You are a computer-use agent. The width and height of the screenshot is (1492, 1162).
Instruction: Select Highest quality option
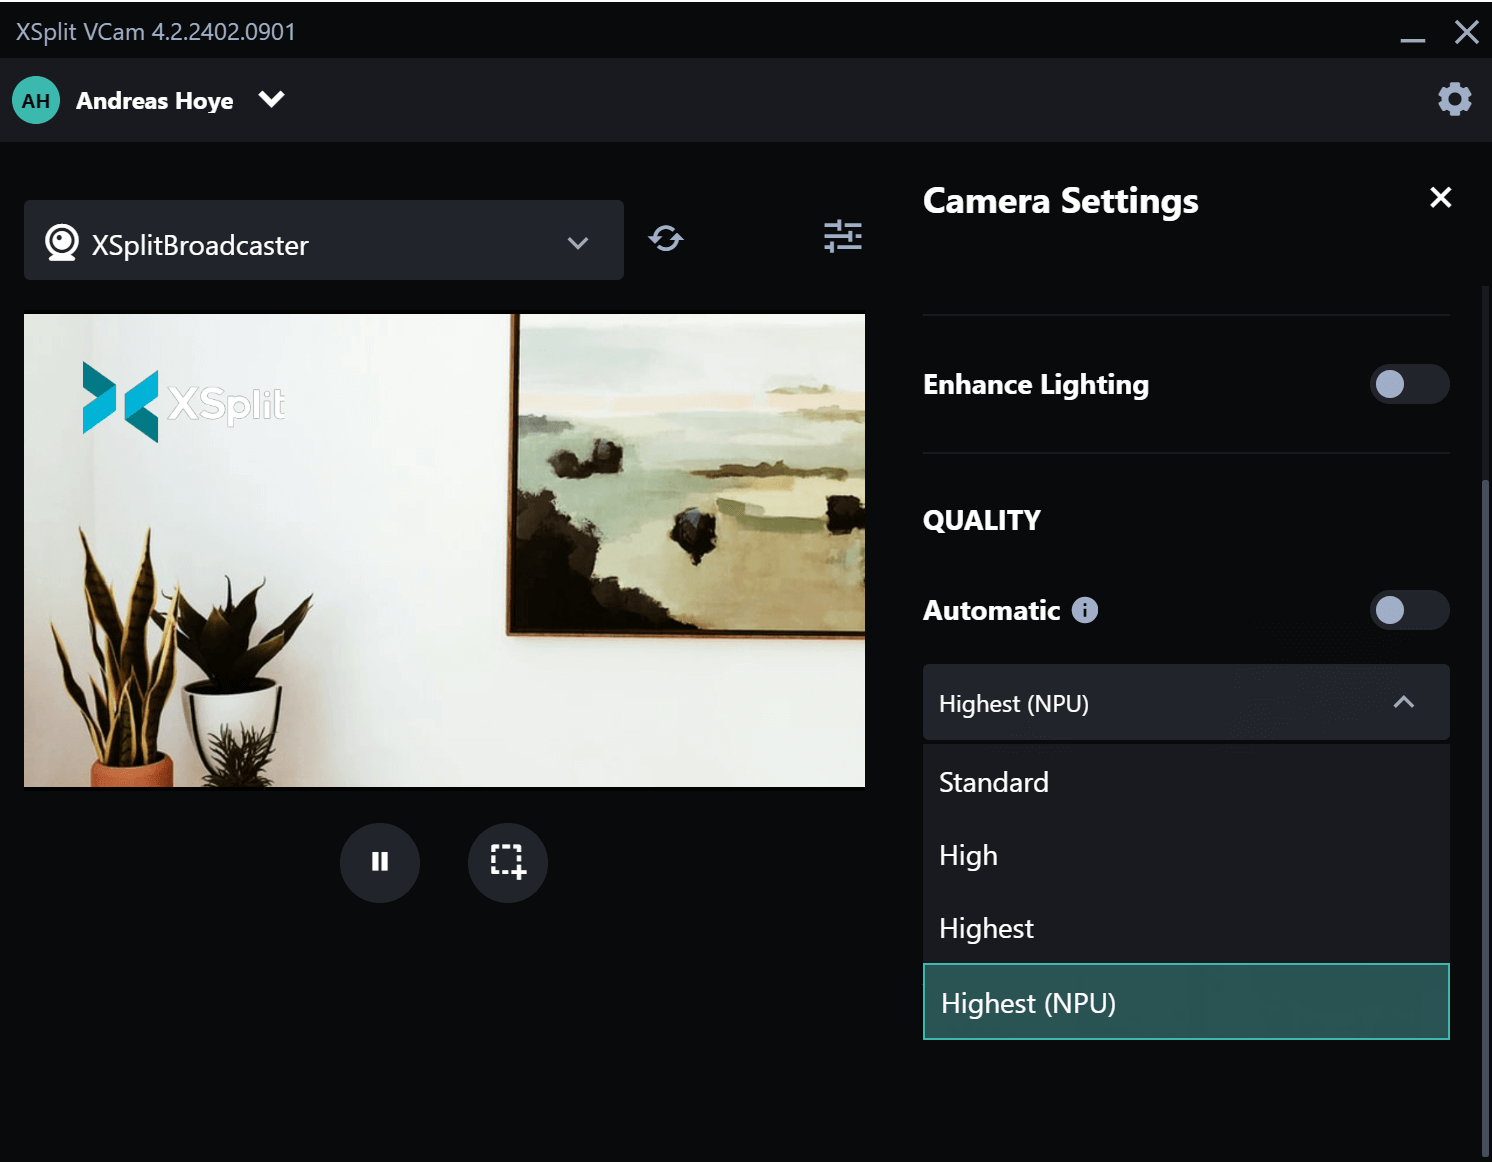(1186, 928)
